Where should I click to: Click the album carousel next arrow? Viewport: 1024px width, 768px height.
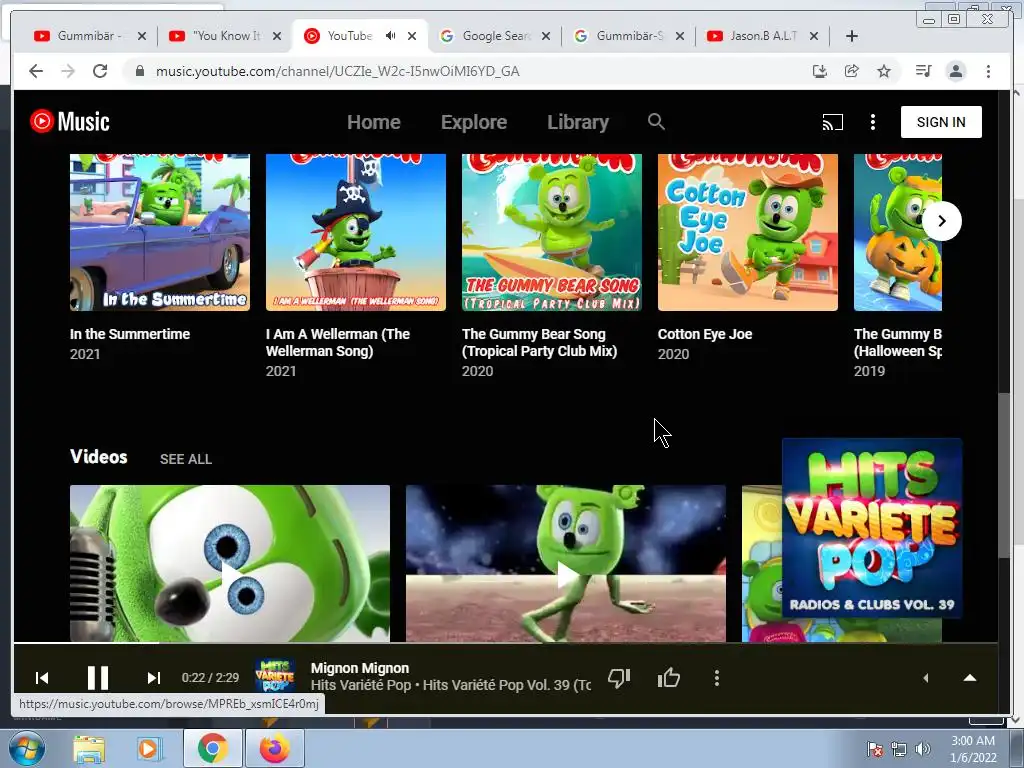(942, 221)
